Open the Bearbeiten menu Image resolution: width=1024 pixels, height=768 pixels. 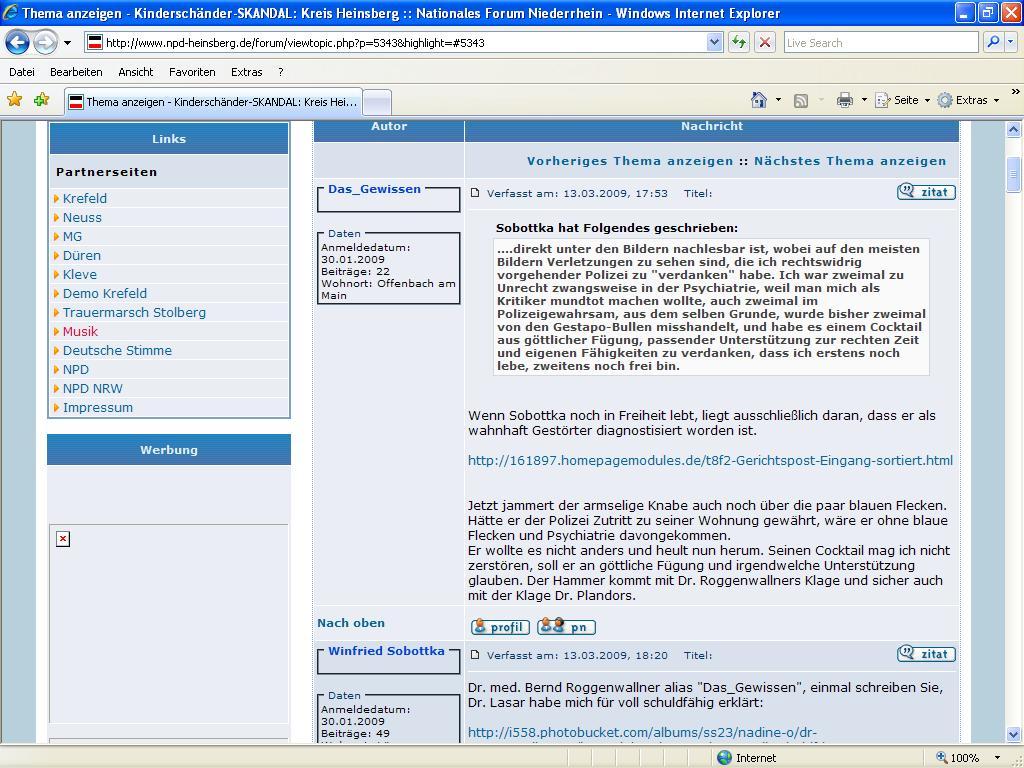(76, 72)
